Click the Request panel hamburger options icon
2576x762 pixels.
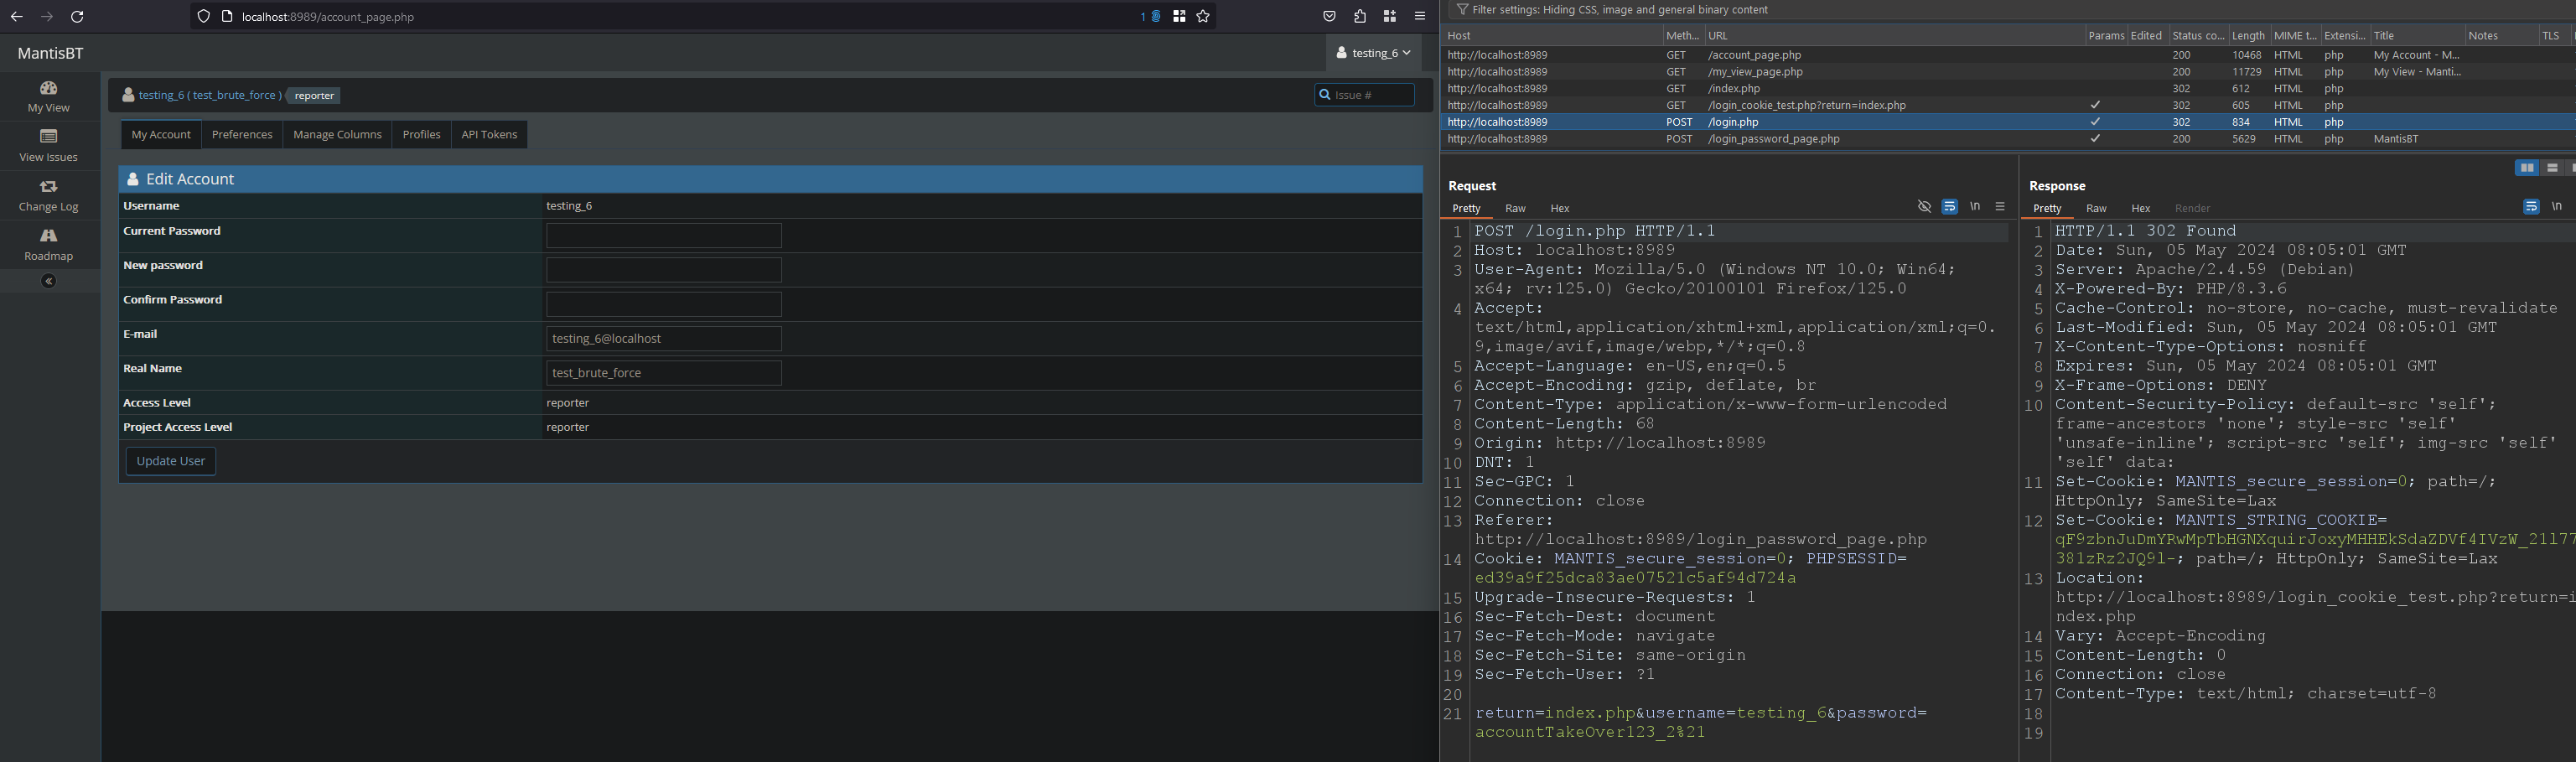click(x=2000, y=207)
